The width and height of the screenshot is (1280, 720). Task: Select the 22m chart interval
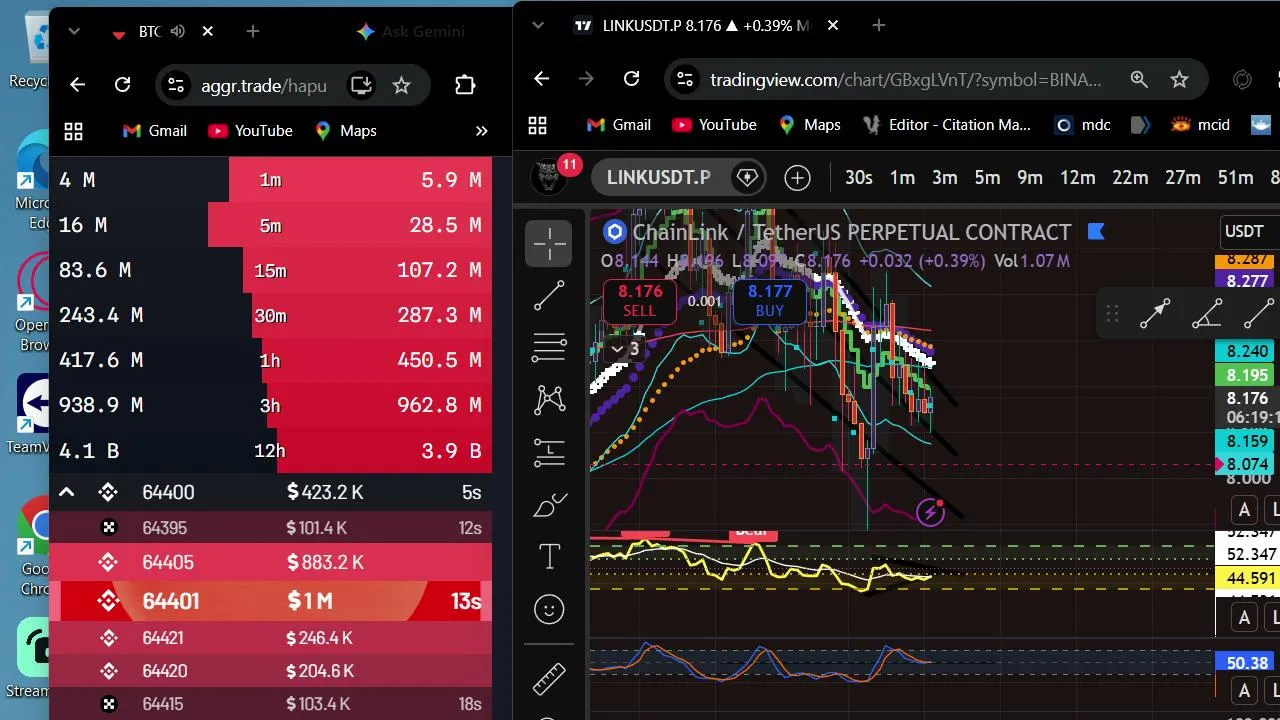1130,178
